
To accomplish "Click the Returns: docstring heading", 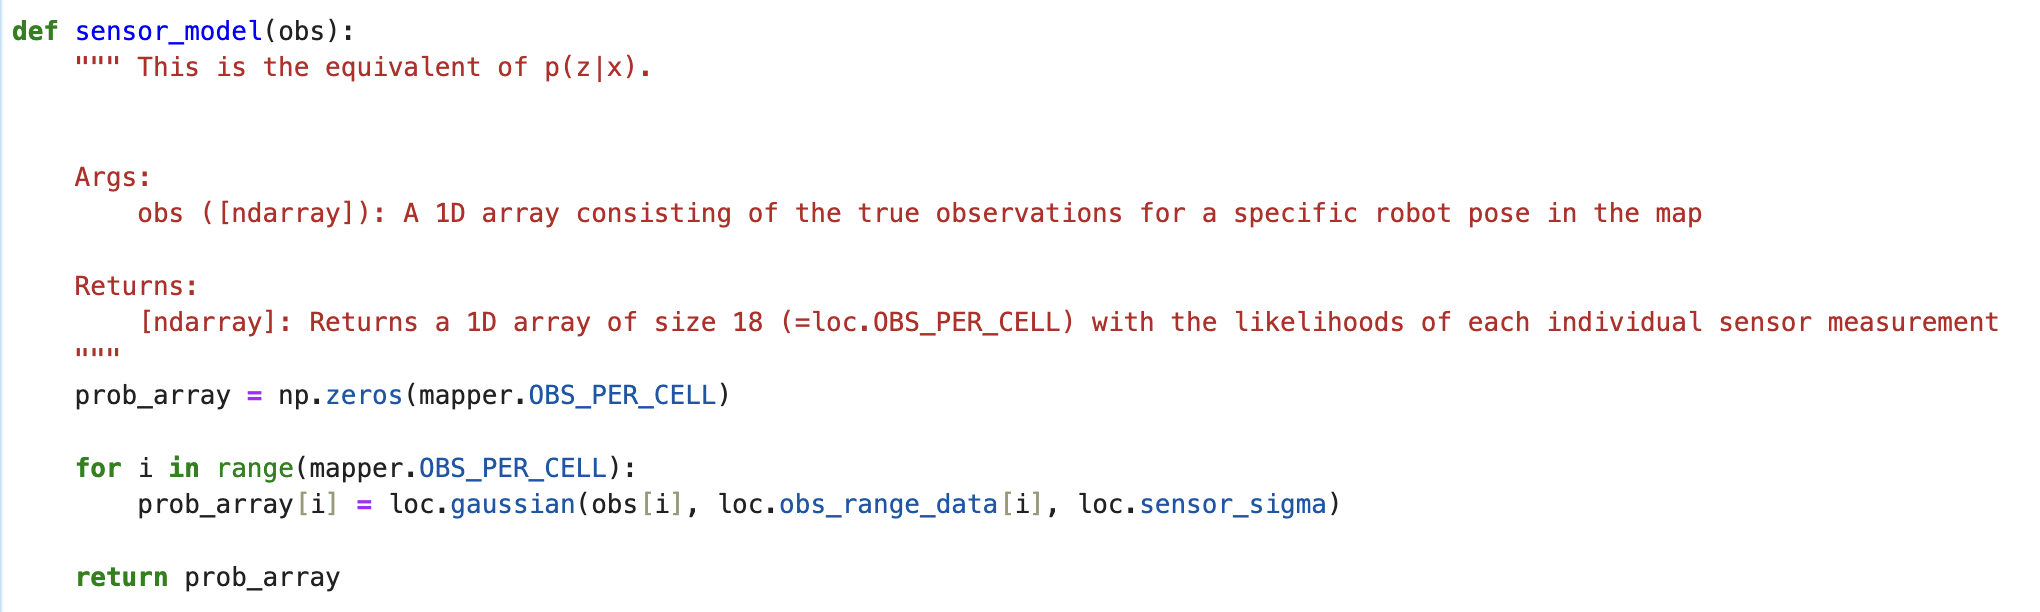I will 136,287.
